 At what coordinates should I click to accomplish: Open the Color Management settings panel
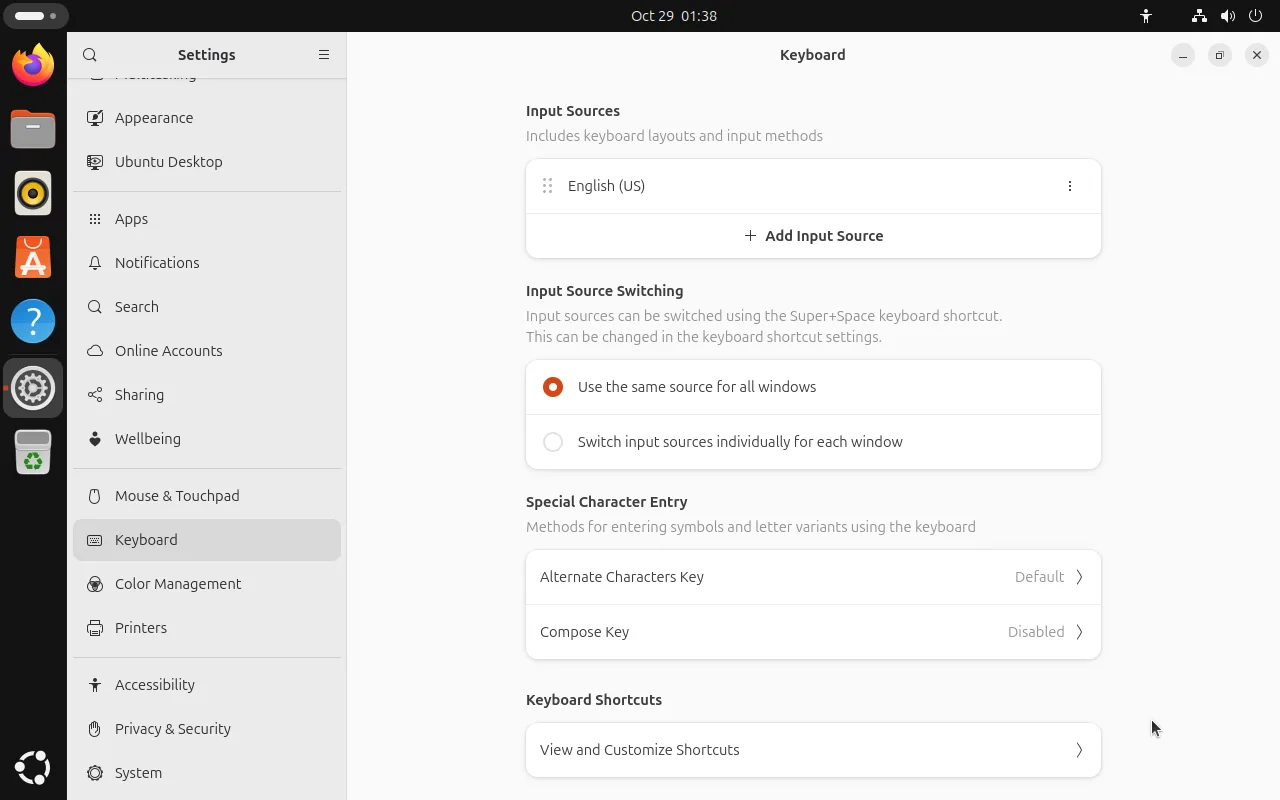coord(207,584)
